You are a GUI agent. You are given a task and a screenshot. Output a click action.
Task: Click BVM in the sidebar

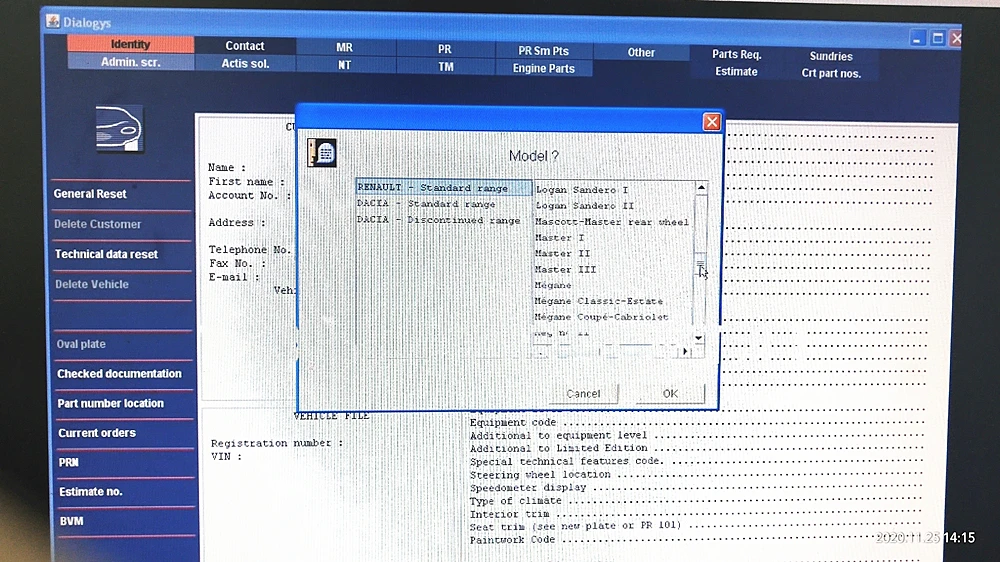pos(71,521)
